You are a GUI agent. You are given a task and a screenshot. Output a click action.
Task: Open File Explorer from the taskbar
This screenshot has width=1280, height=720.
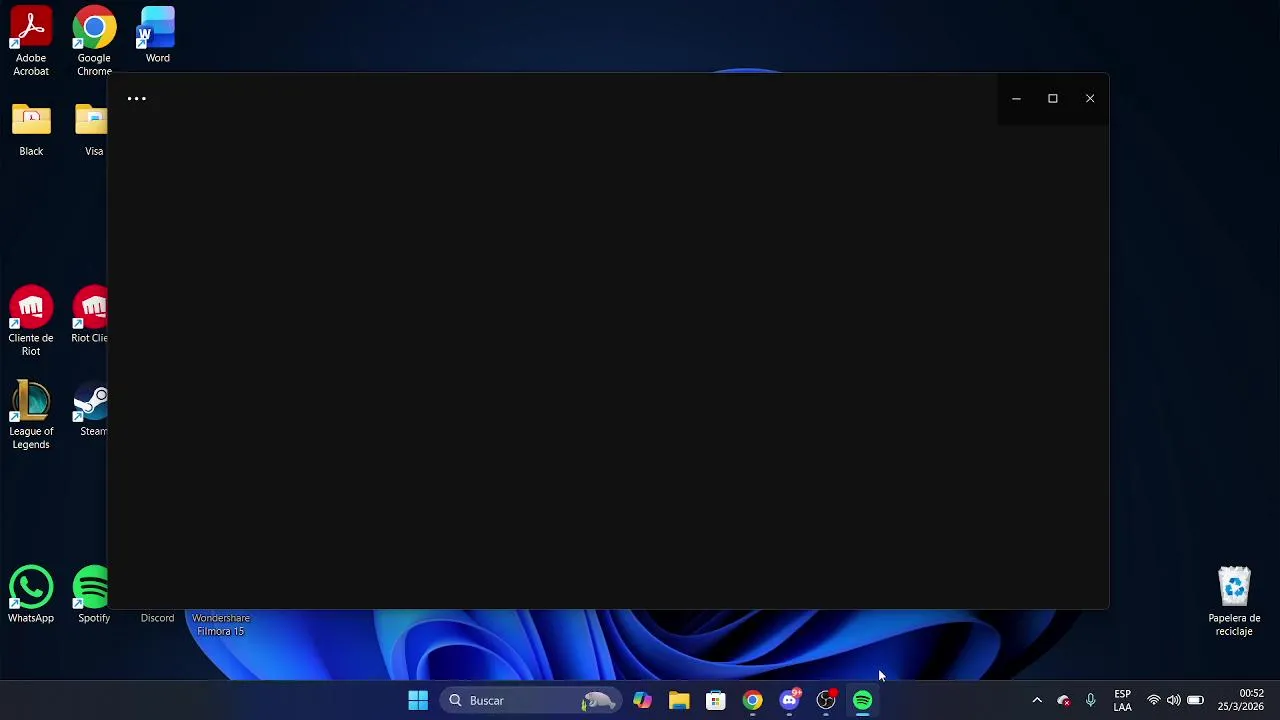coord(679,701)
